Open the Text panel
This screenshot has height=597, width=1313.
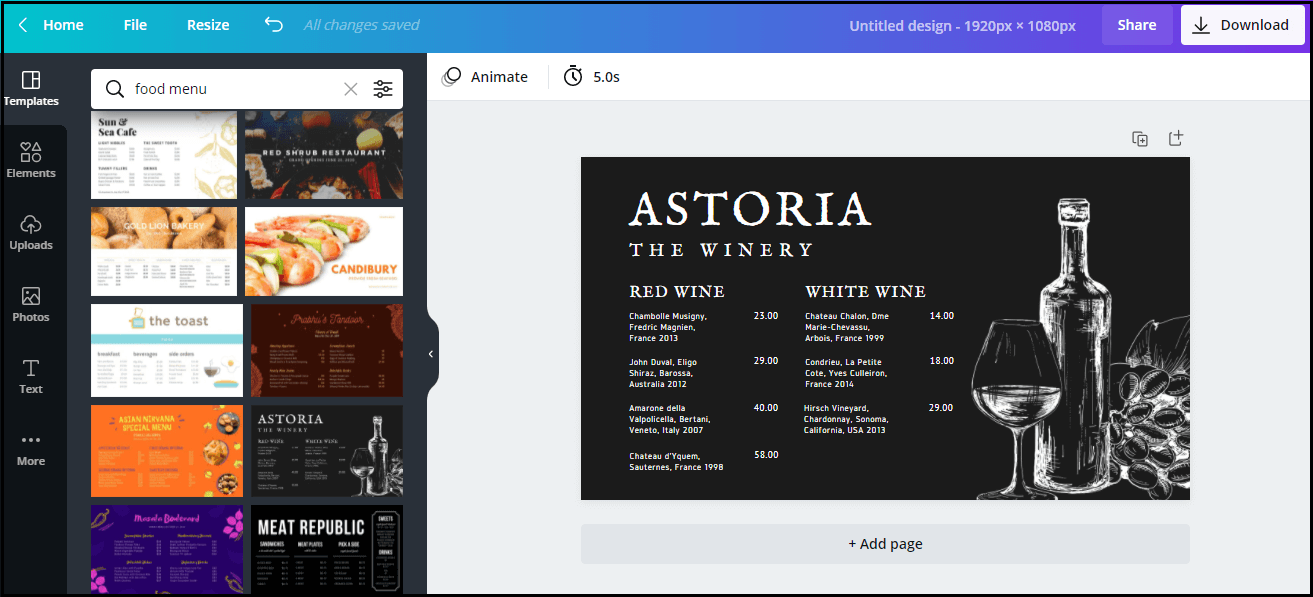coord(31,376)
